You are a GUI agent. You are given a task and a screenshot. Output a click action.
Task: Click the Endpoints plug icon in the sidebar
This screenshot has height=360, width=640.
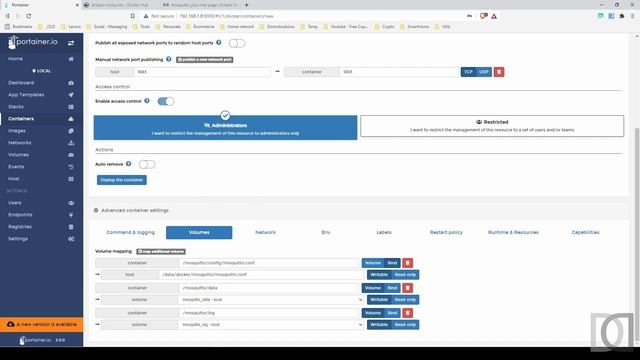(71, 215)
